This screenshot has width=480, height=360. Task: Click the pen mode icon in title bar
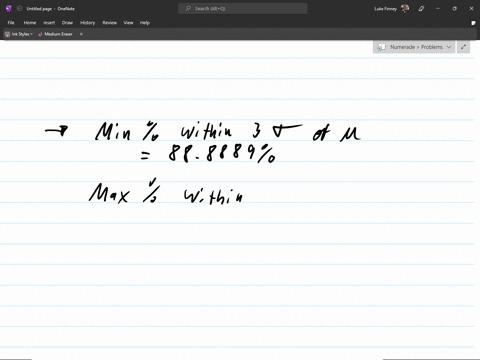pos(421,9)
